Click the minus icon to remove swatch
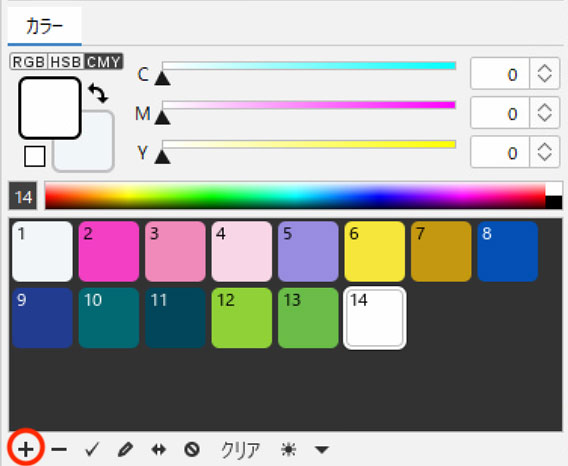 coord(59,450)
